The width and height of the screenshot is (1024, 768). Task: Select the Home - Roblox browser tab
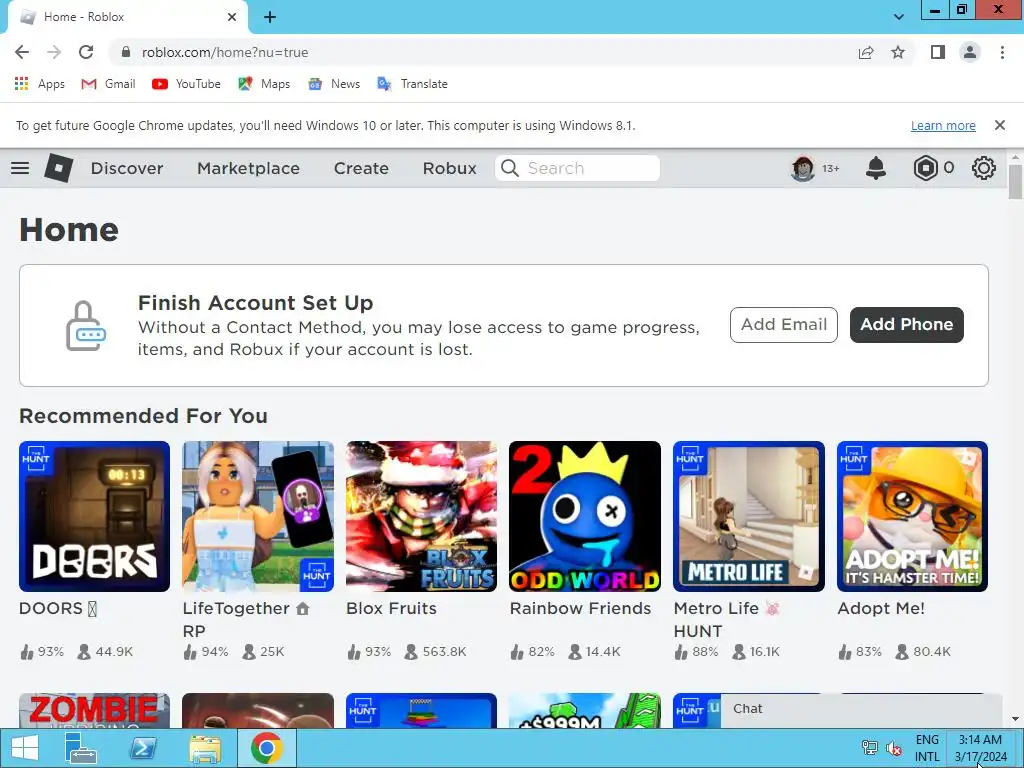coord(128,17)
